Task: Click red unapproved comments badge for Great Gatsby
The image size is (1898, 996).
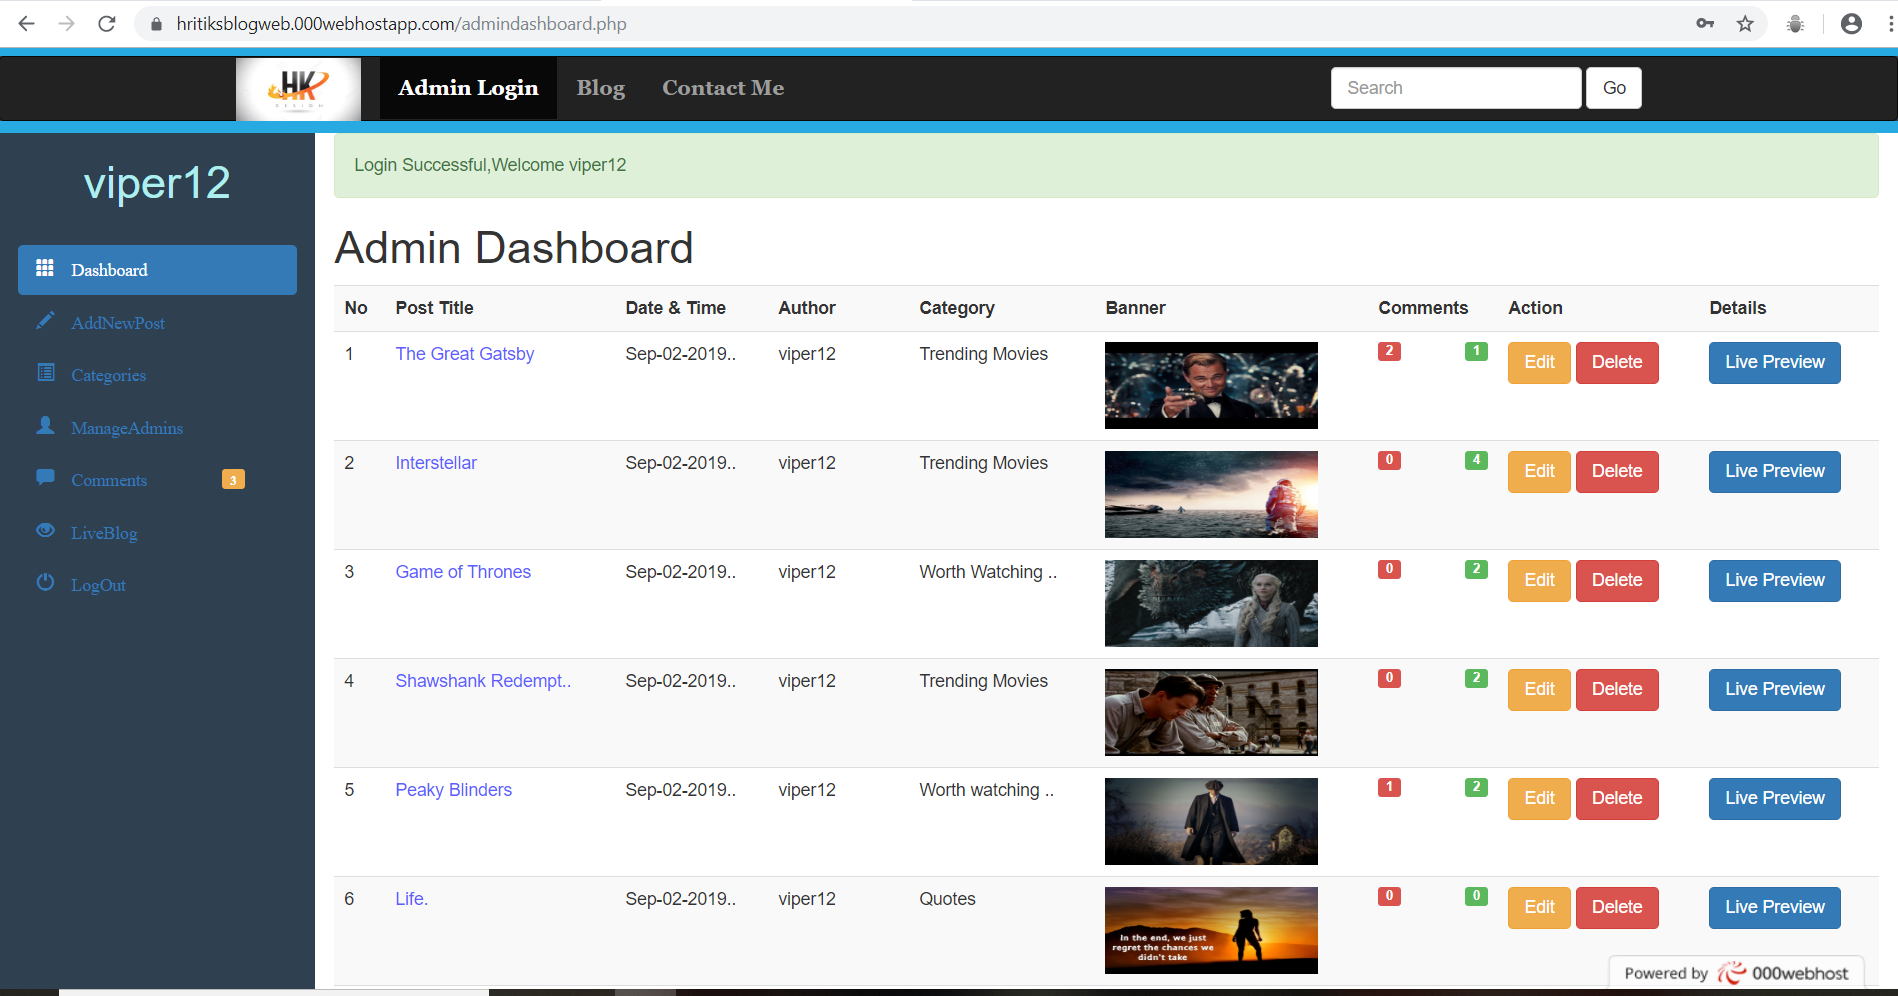Action: click(x=1389, y=351)
